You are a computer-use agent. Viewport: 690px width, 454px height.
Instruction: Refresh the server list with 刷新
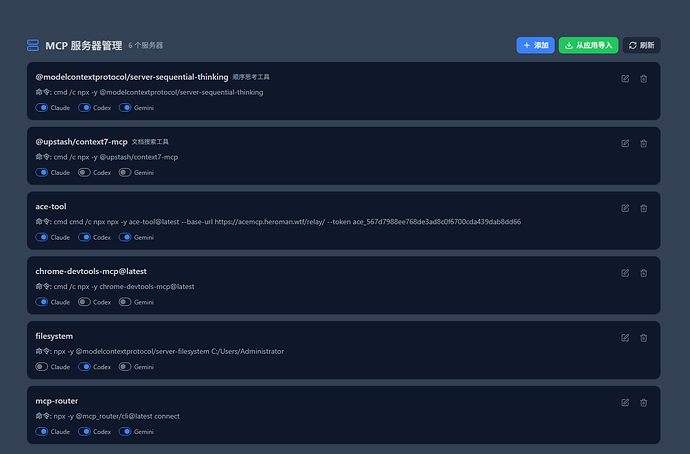tap(642, 45)
